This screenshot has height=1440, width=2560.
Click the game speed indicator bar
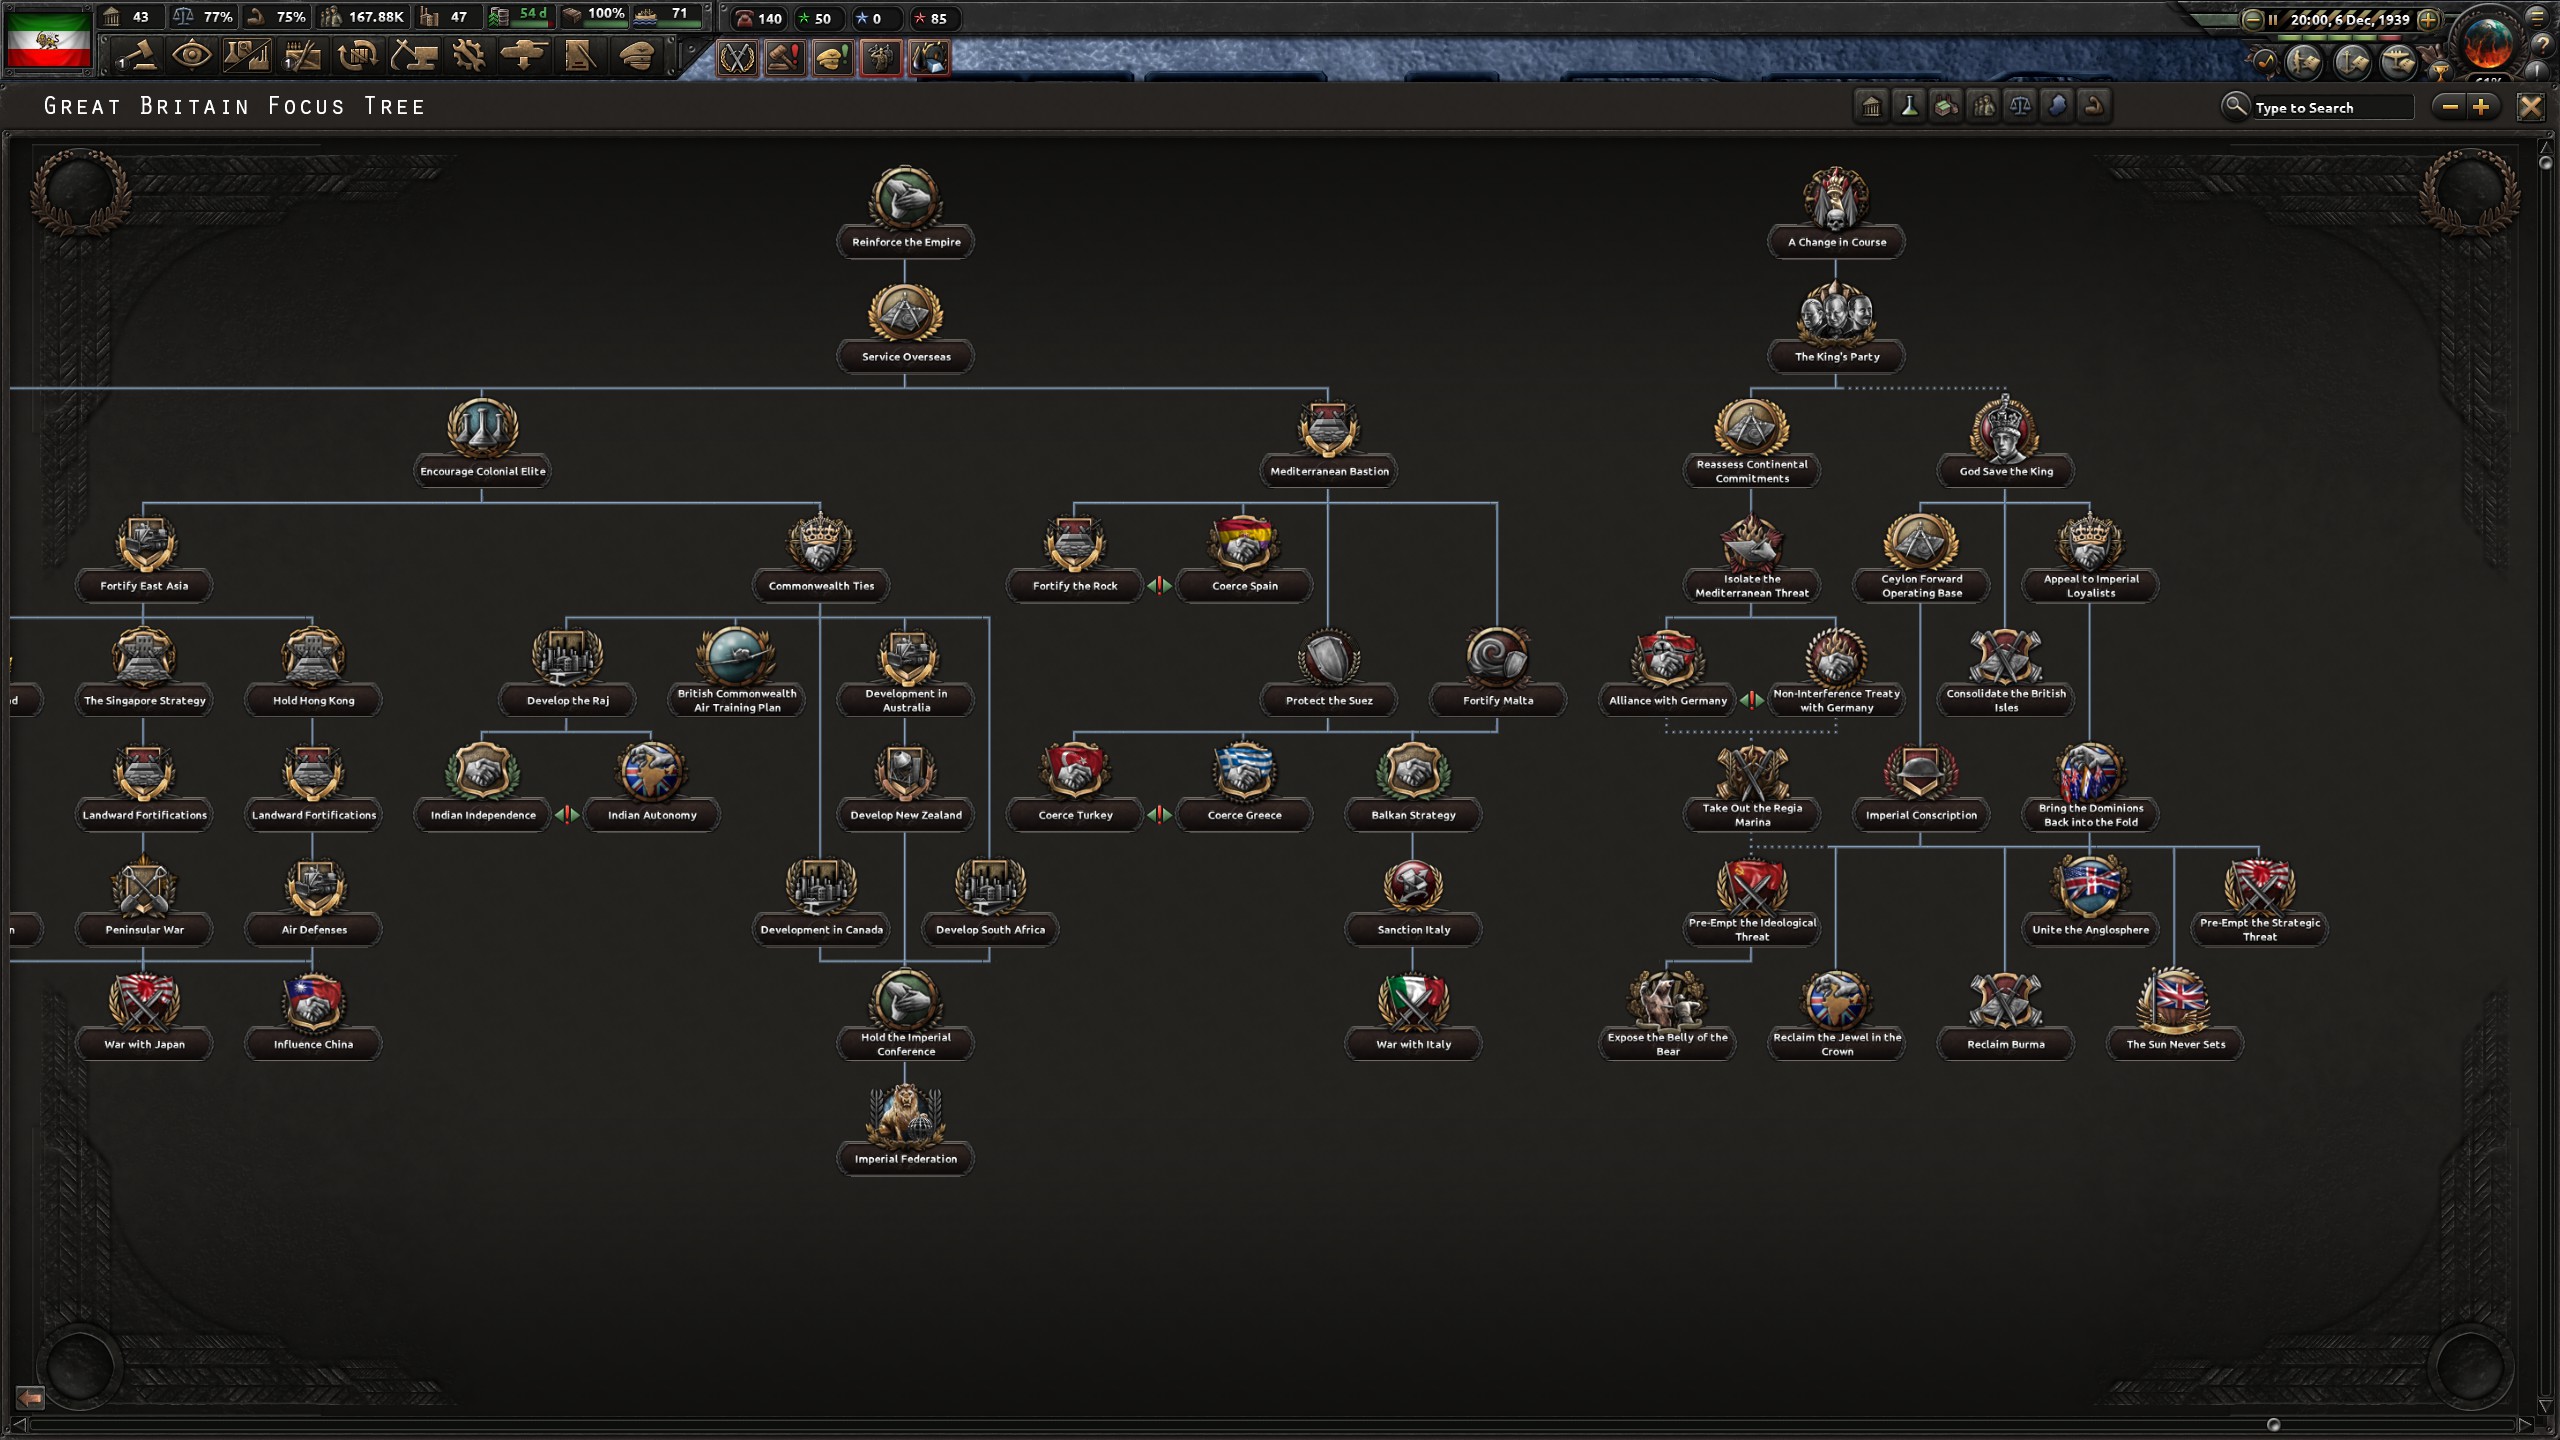[x=2340, y=38]
